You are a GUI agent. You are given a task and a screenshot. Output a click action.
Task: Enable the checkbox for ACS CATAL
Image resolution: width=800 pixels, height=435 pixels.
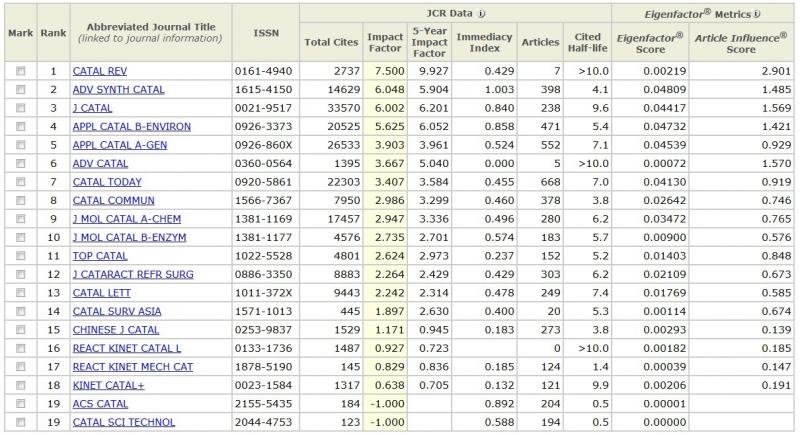pyautogui.click(x=21, y=403)
